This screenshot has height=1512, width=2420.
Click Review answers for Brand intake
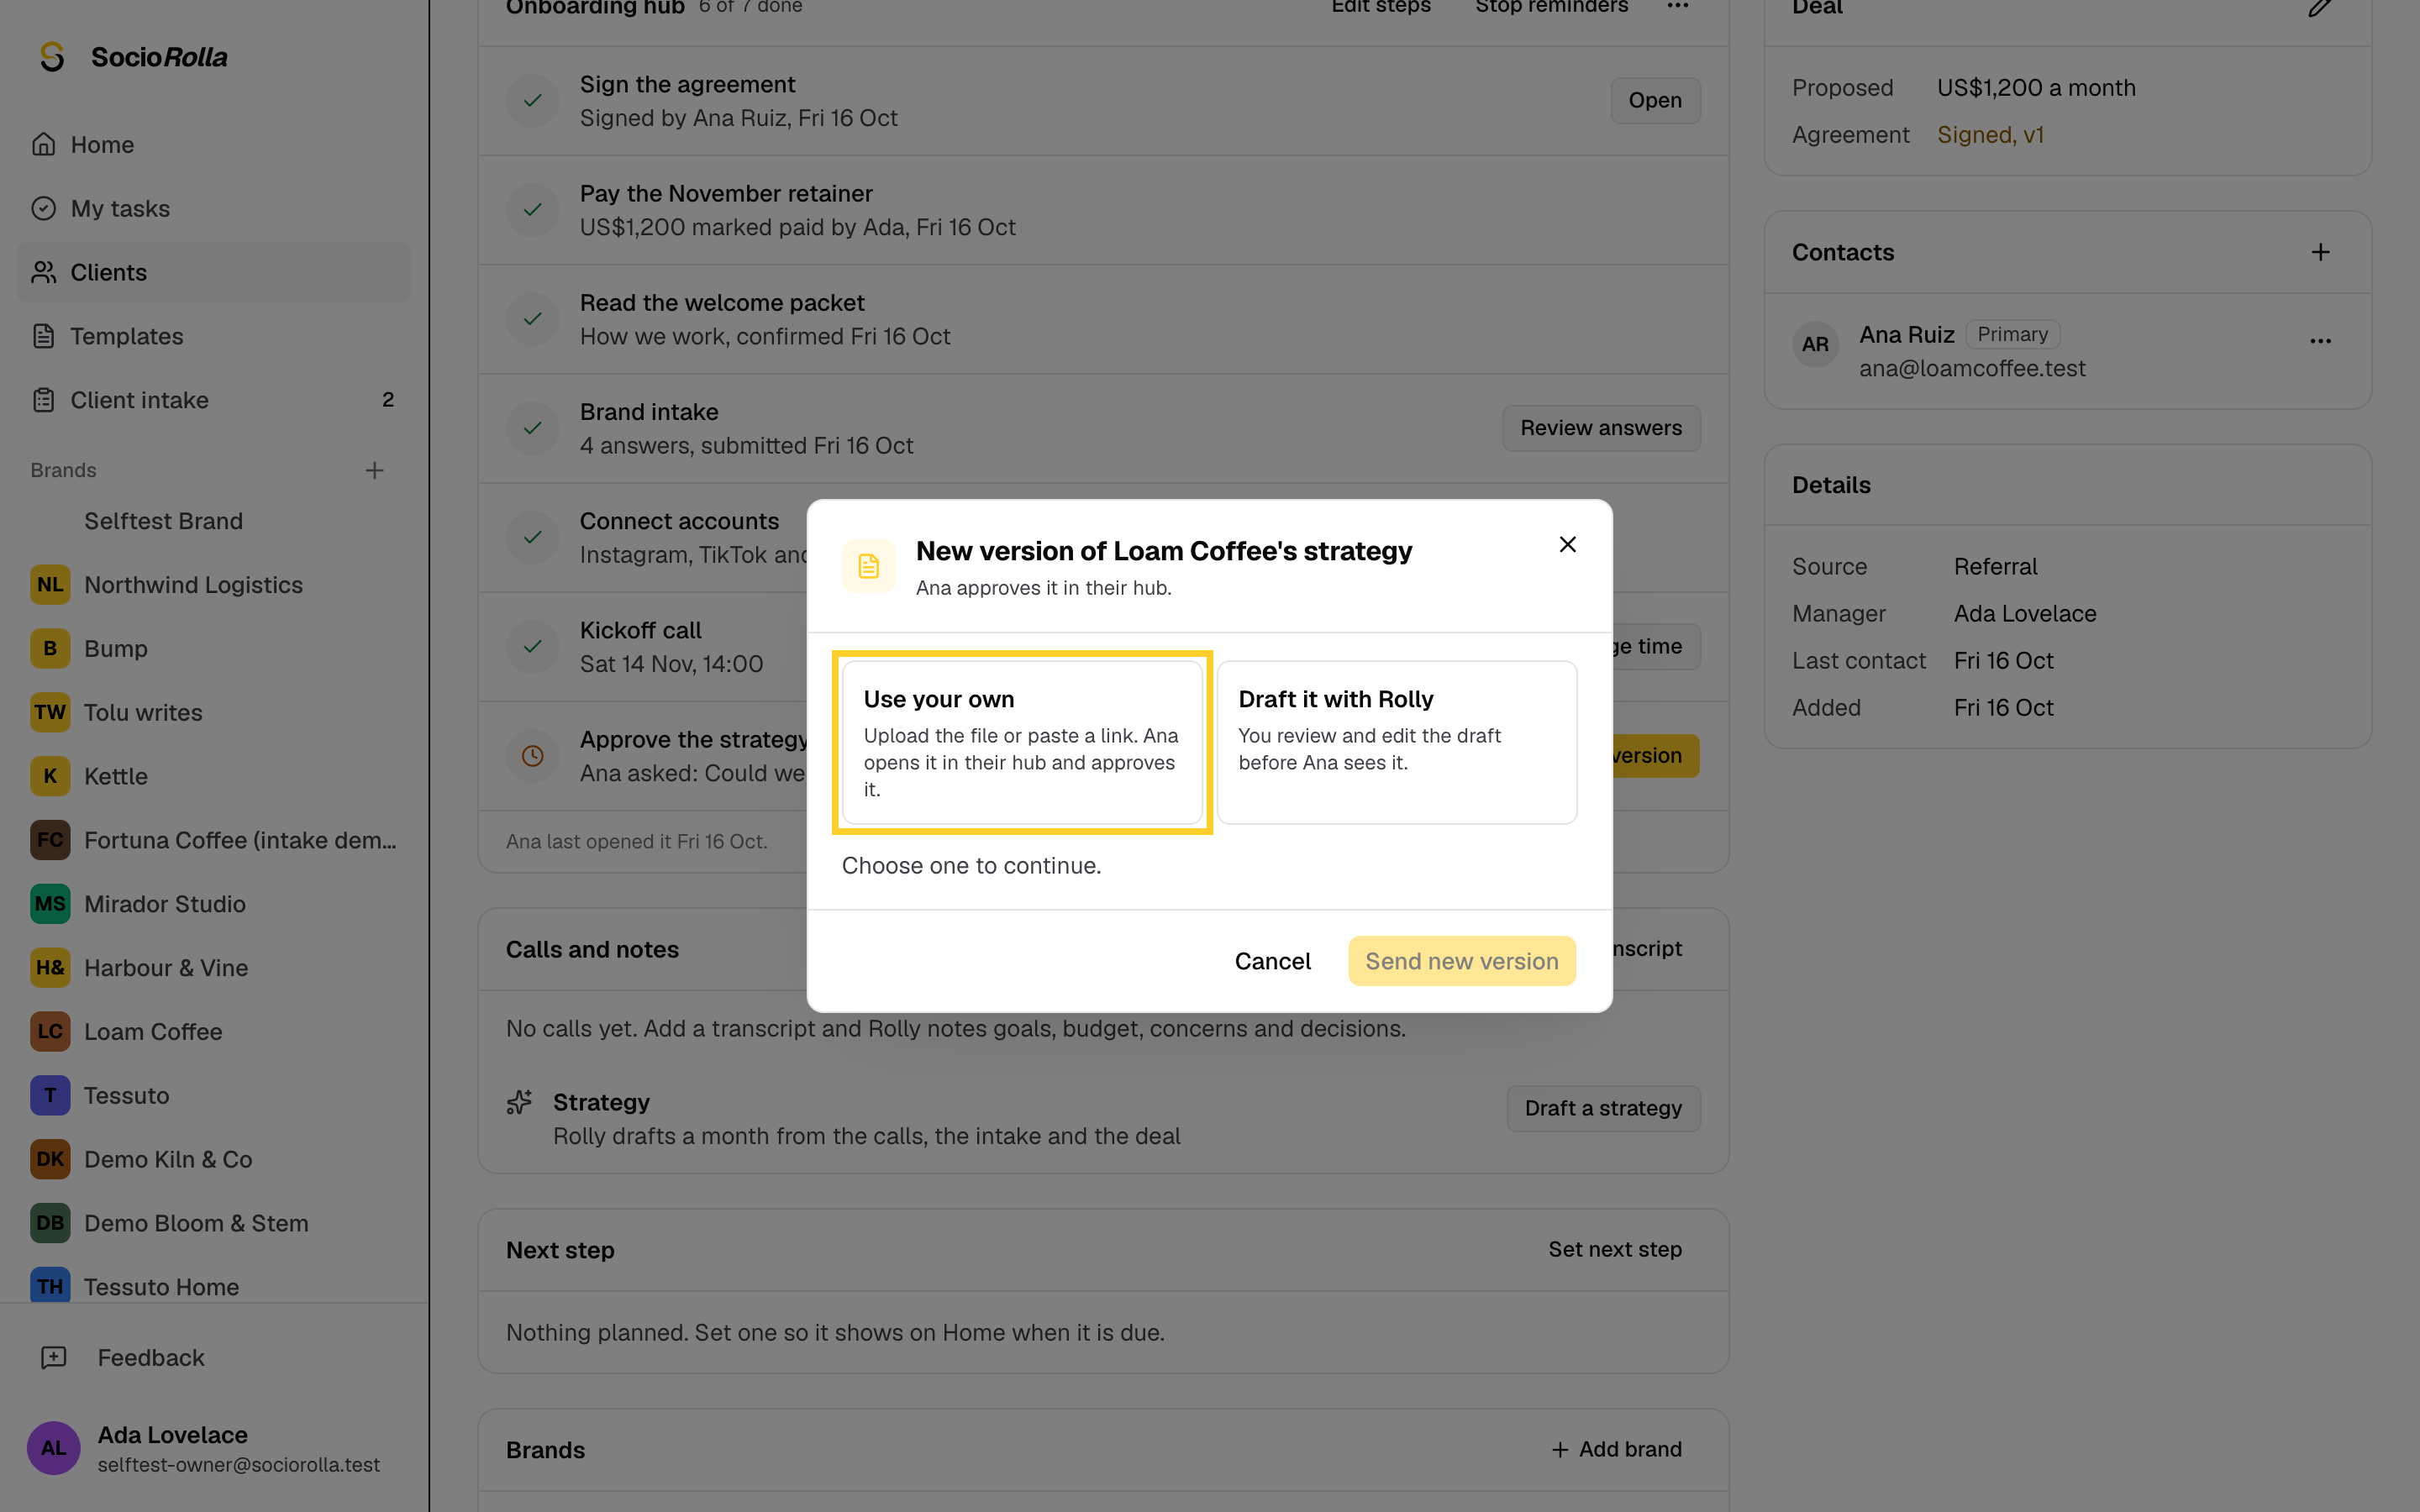(1601, 428)
